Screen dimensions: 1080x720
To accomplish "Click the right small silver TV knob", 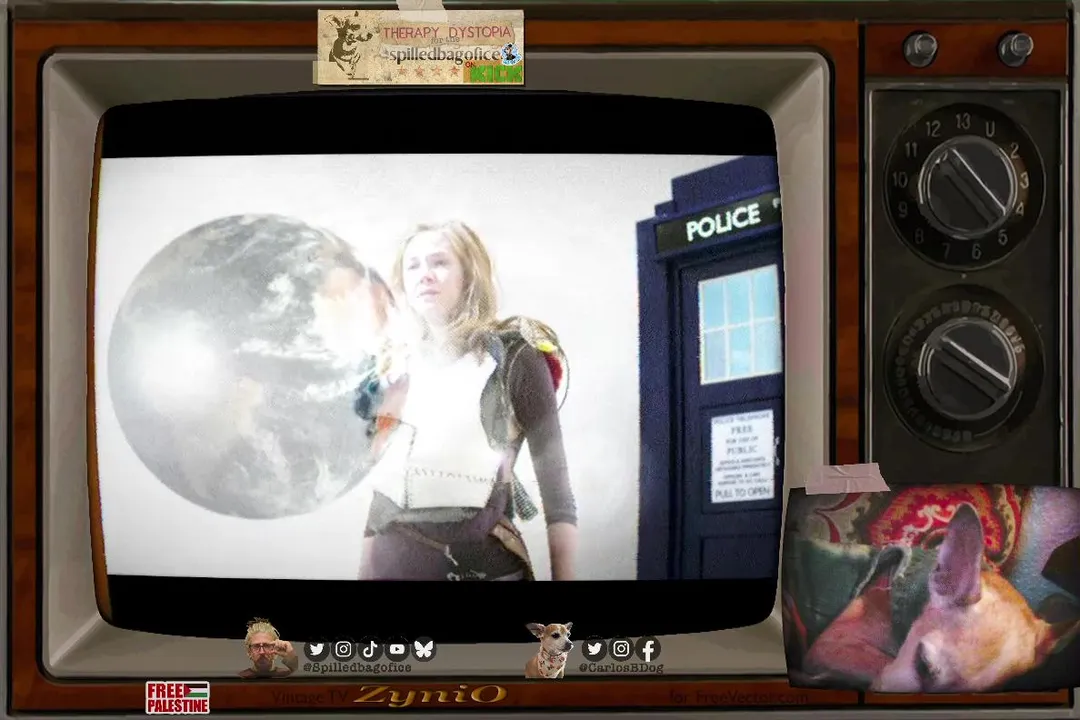I will tap(1015, 48).
